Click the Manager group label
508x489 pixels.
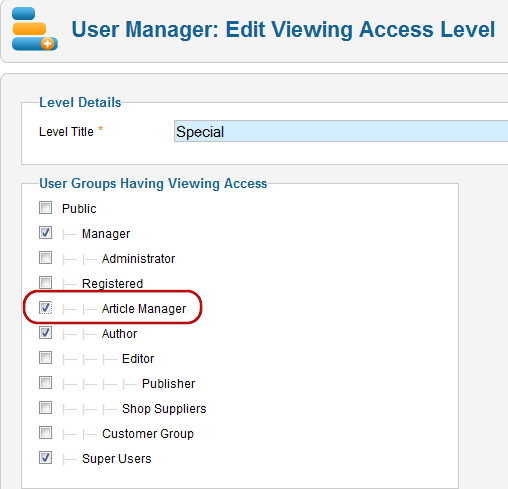(x=106, y=234)
